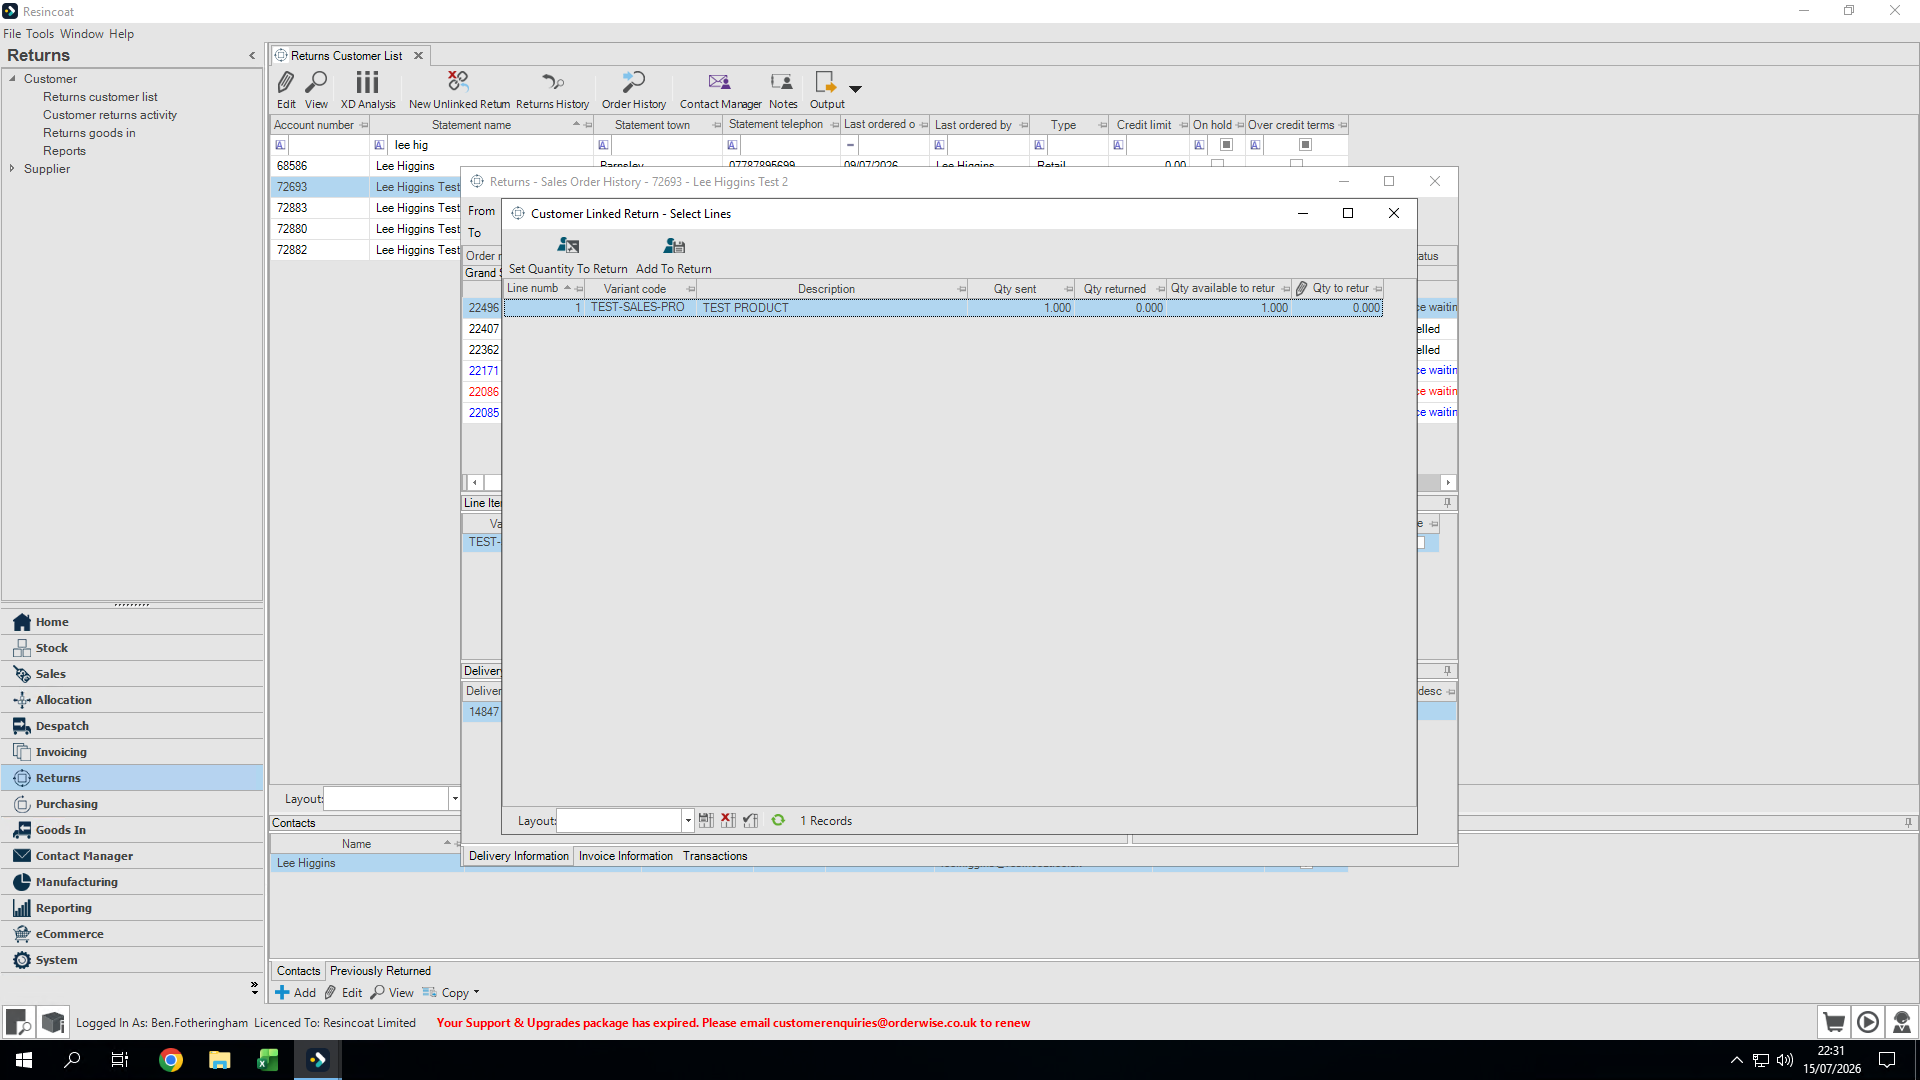Click the user support icon in status bar
Image resolution: width=1920 pixels, height=1080 pixels.
tap(1902, 1022)
